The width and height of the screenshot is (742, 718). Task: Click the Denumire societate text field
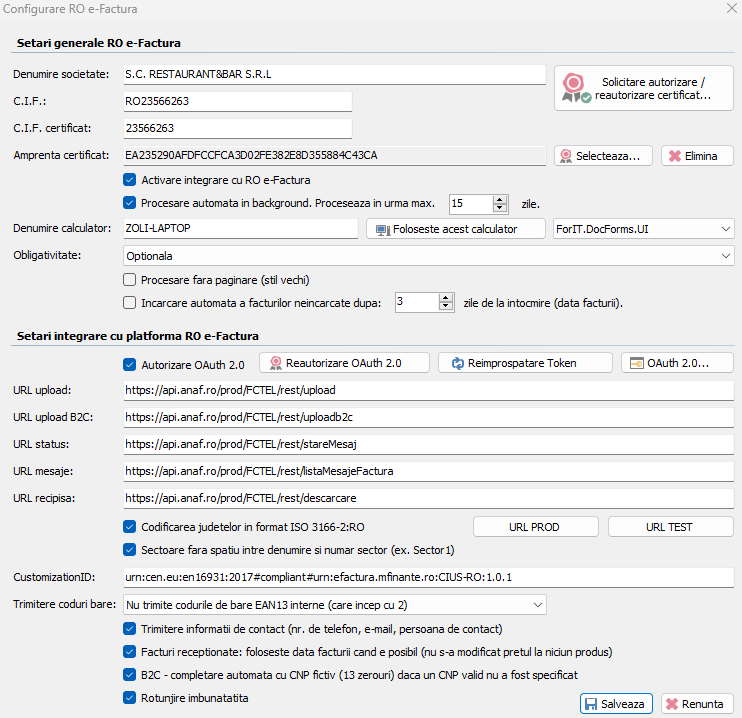coord(333,74)
